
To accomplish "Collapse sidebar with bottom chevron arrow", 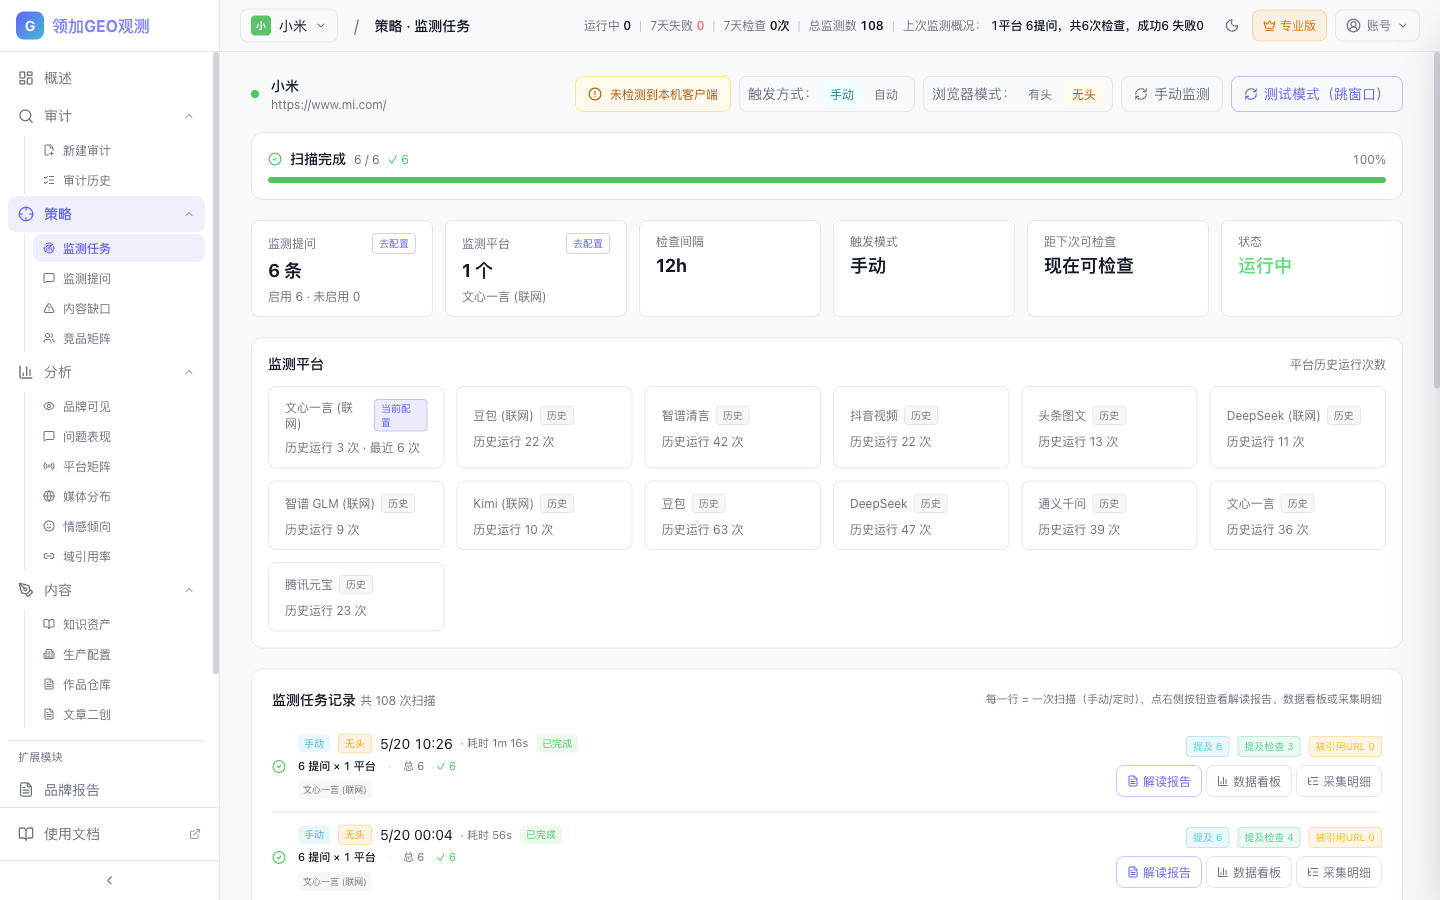I will [x=110, y=881].
